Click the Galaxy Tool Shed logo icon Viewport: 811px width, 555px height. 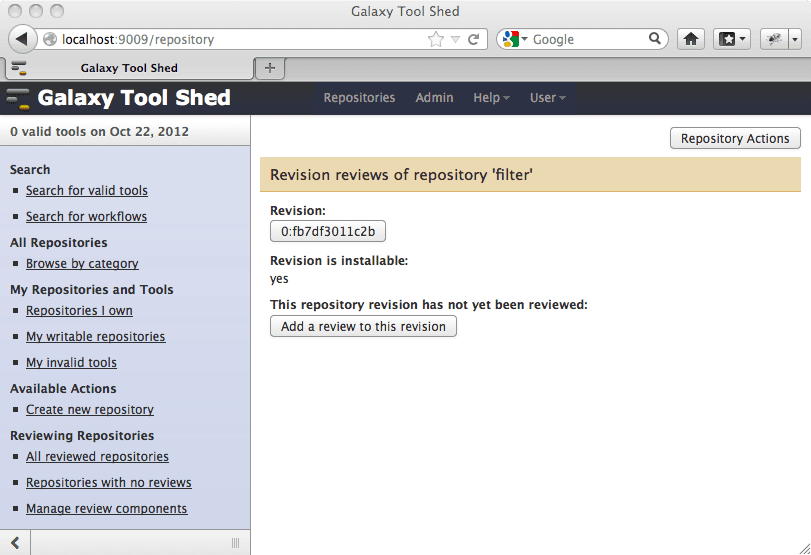click(18, 98)
